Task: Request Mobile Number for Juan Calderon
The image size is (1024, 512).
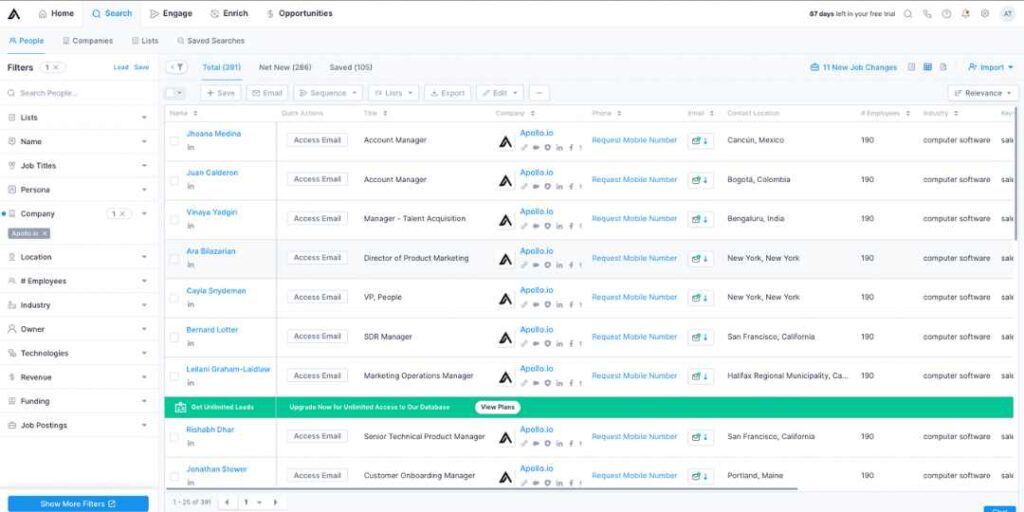Action: pos(634,180)
